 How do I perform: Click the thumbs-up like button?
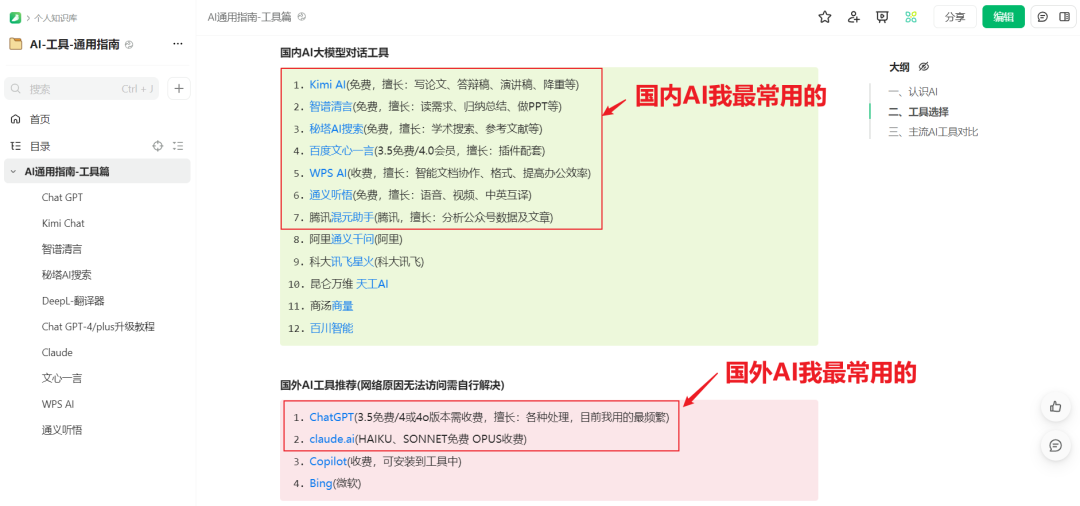(1055, 407)
